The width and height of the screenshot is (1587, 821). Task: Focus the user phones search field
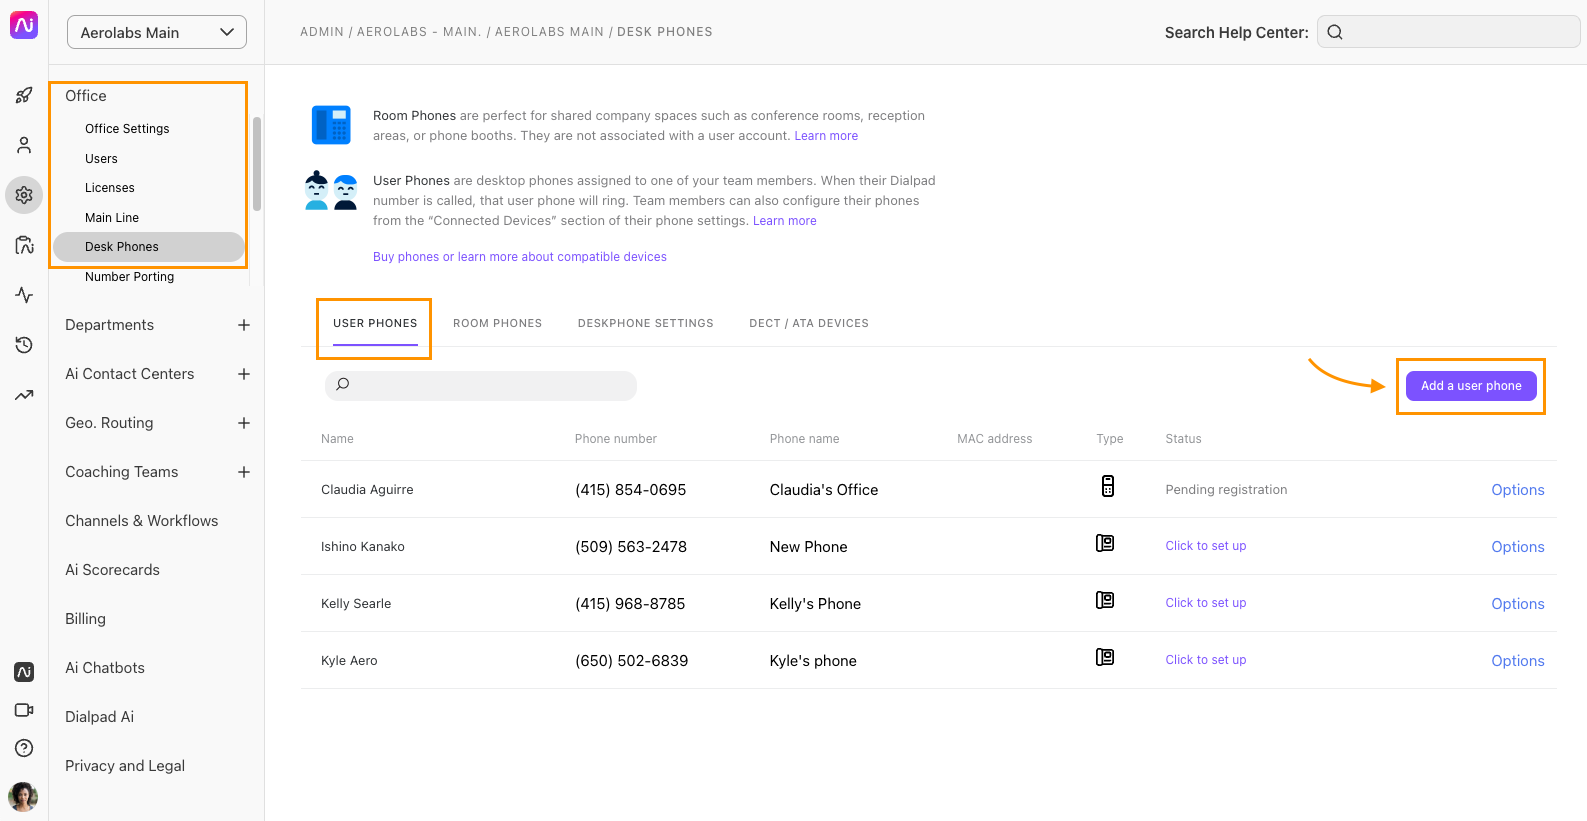481,385
